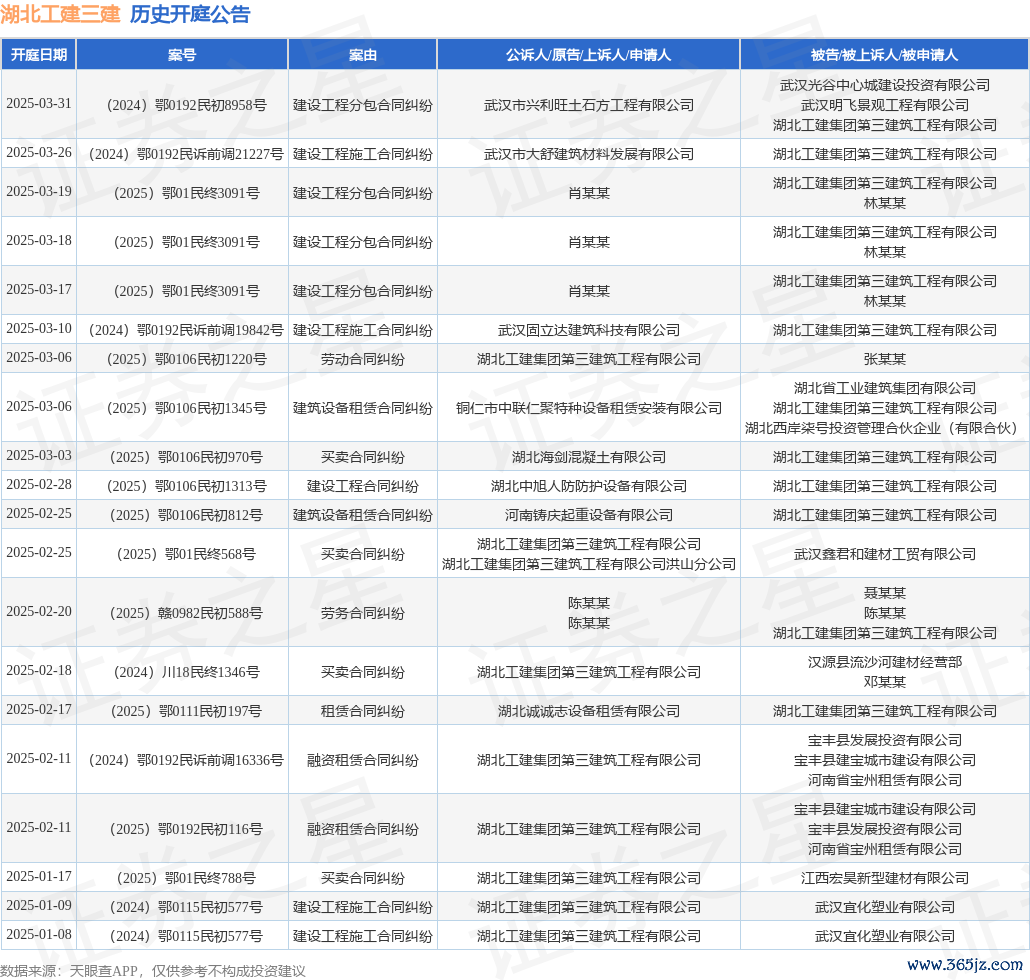Click plaintiff 湖北工建集团第三建筑工程有限公司洪山分公司
Viewport: 1030px width, 980px height.
click(x=589, y=564)
